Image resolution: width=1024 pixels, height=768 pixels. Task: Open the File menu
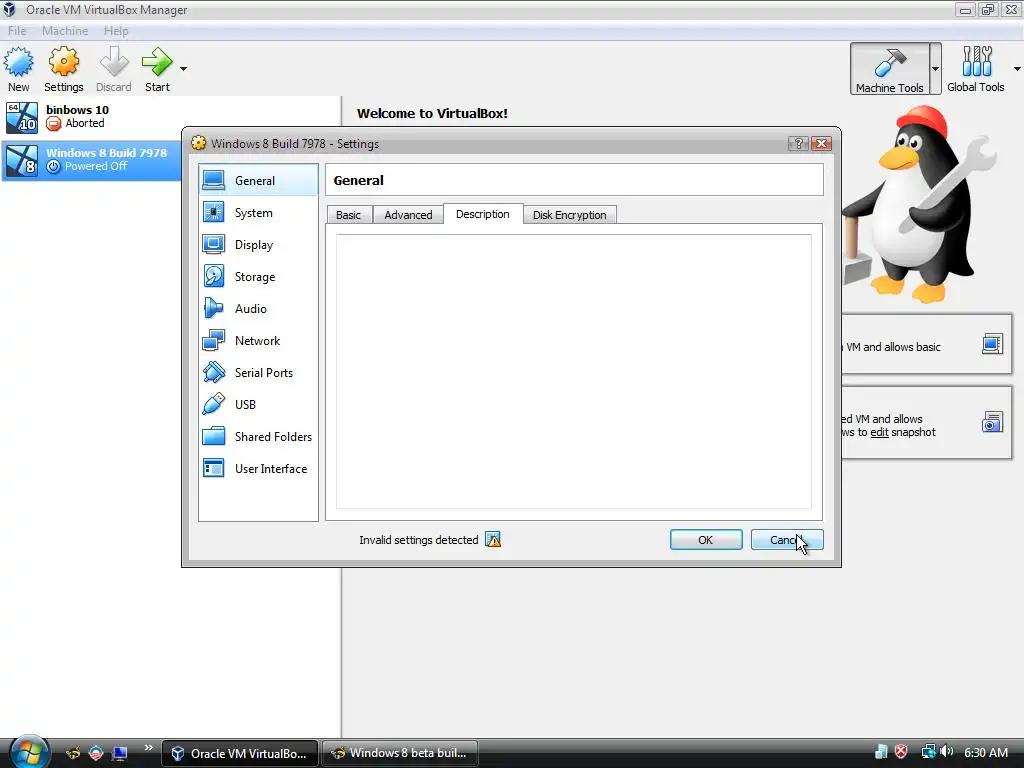pos(17,31)
